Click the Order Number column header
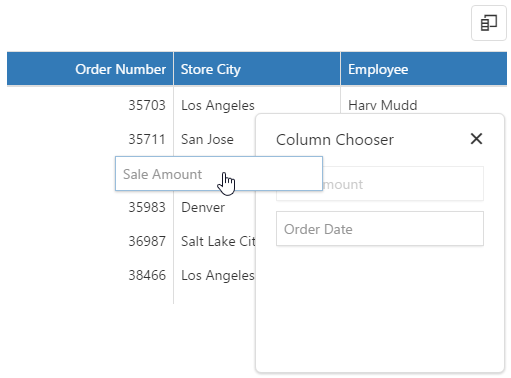The width and height of the screenshot is (511, 378). coord(90,69)
